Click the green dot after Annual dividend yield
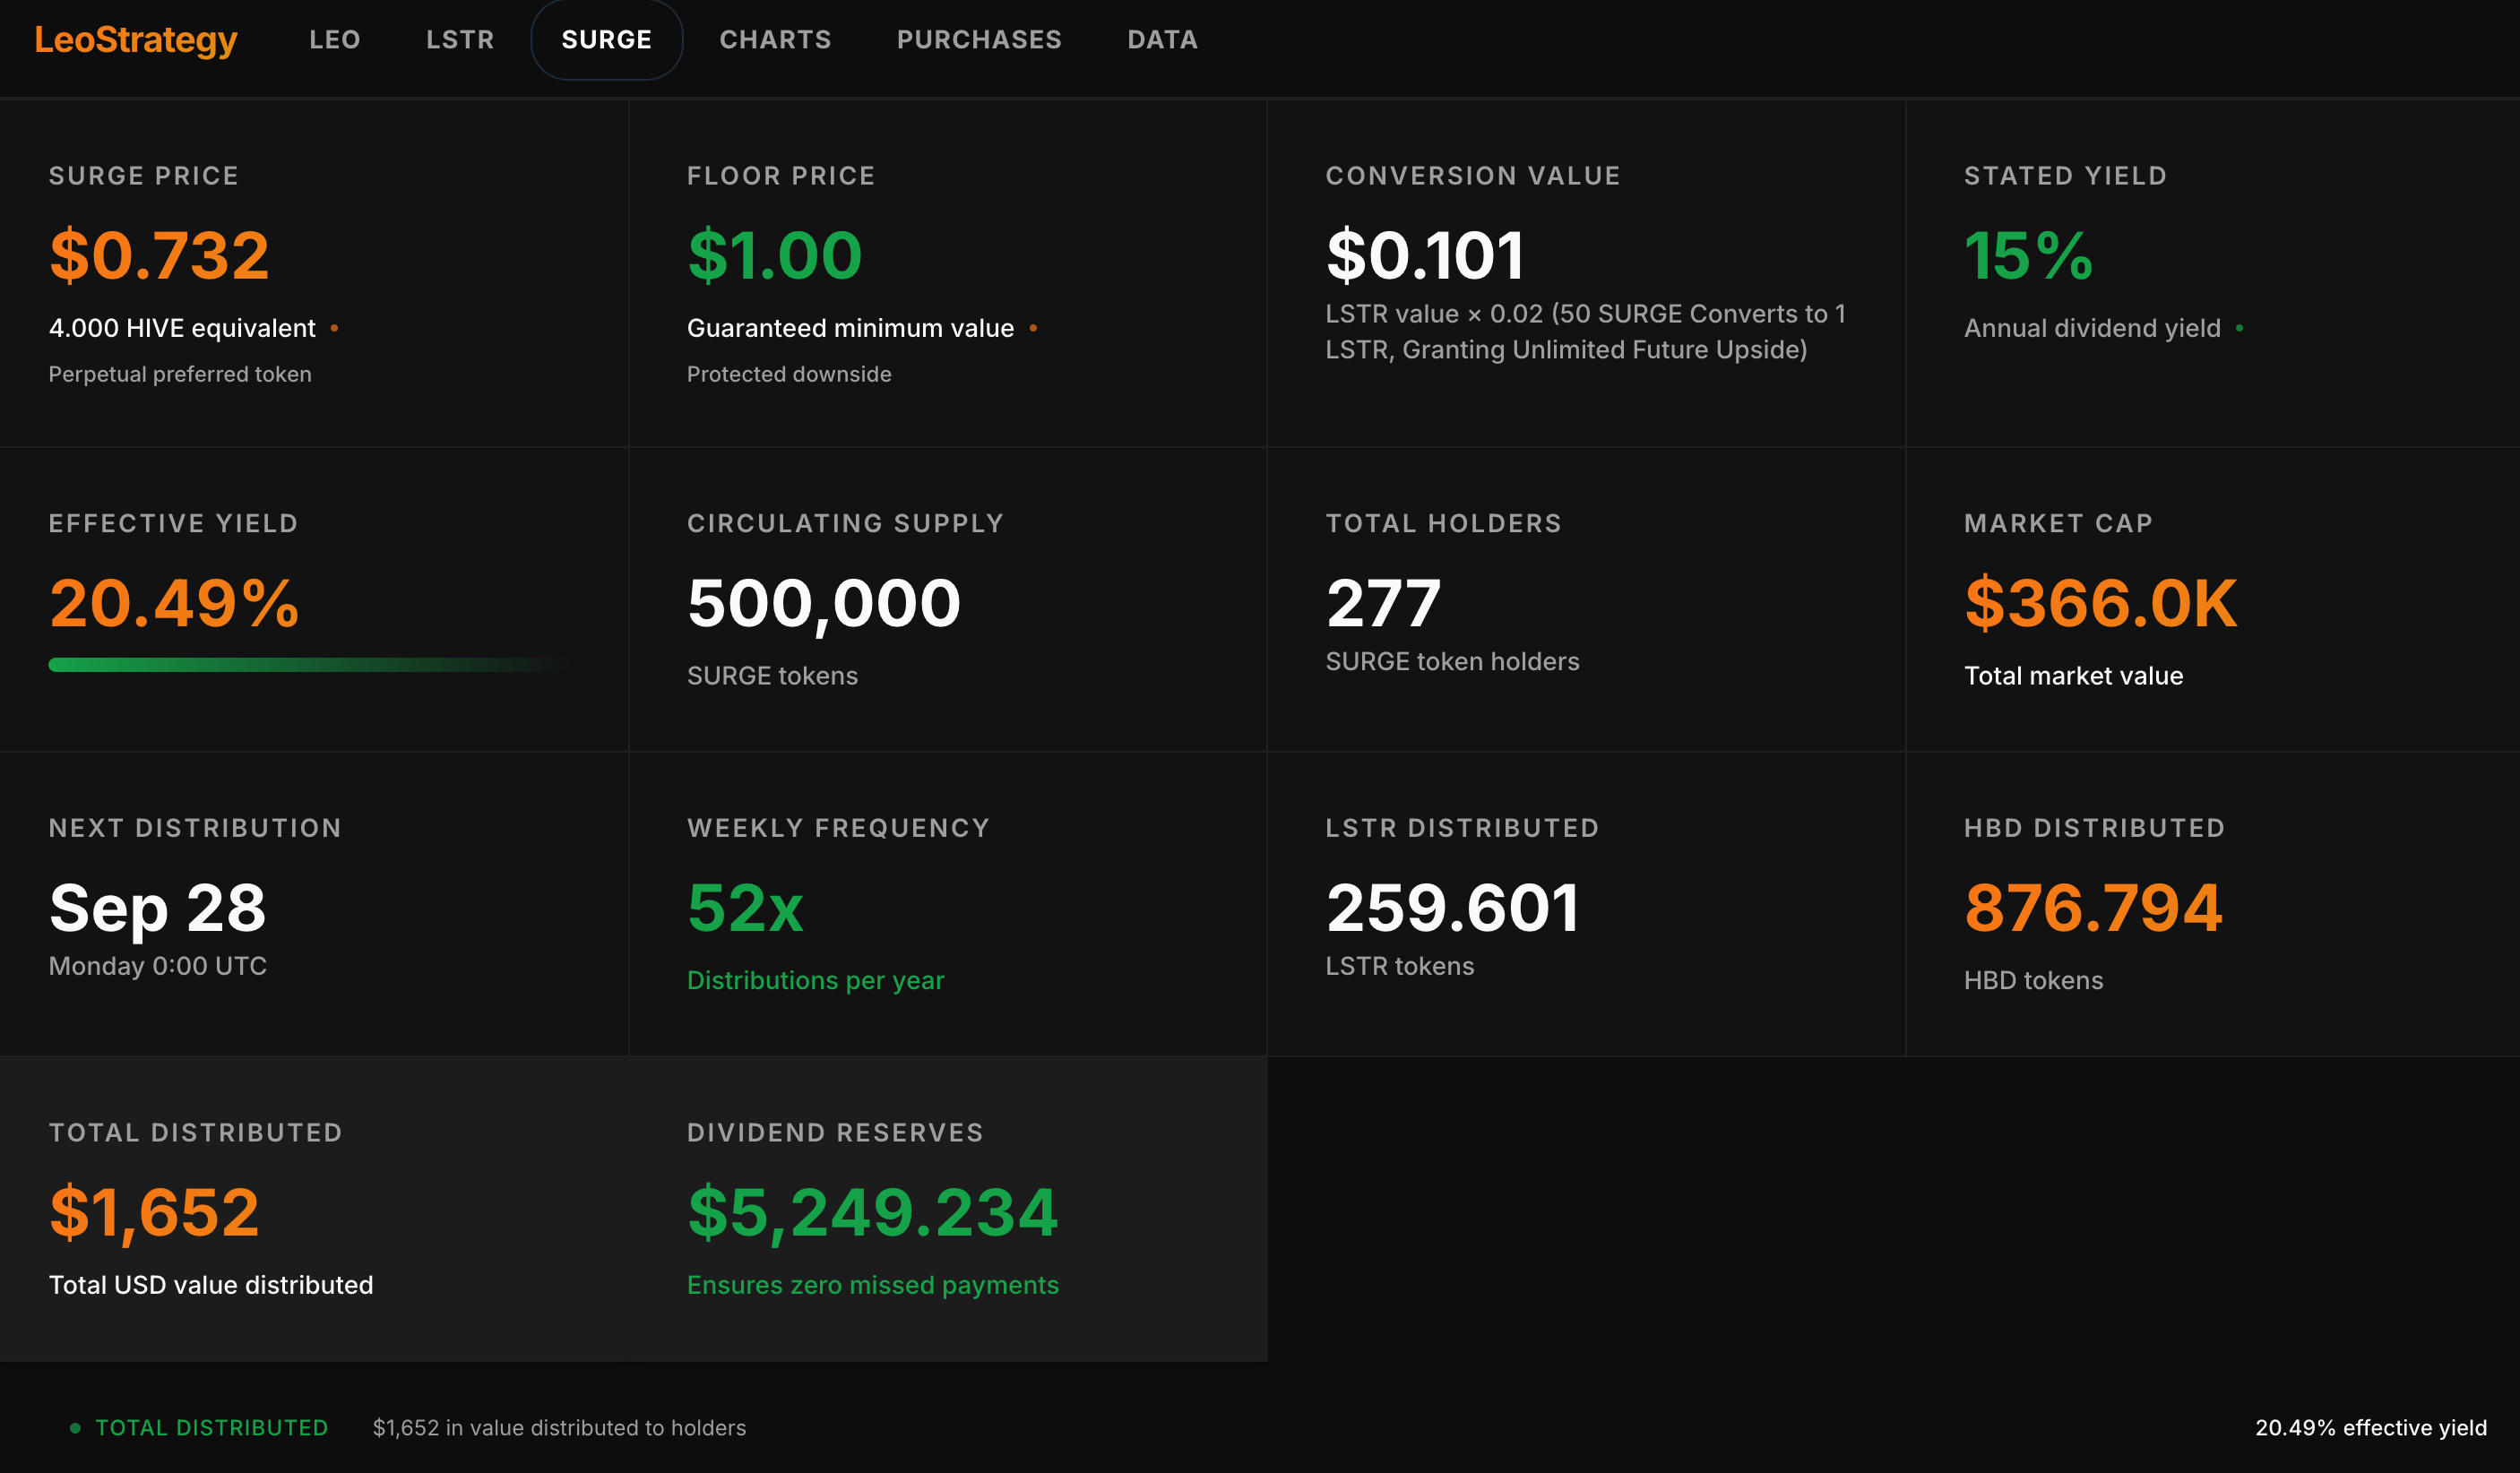Screen dimensions: 2520x1473 coord(2239,328)
